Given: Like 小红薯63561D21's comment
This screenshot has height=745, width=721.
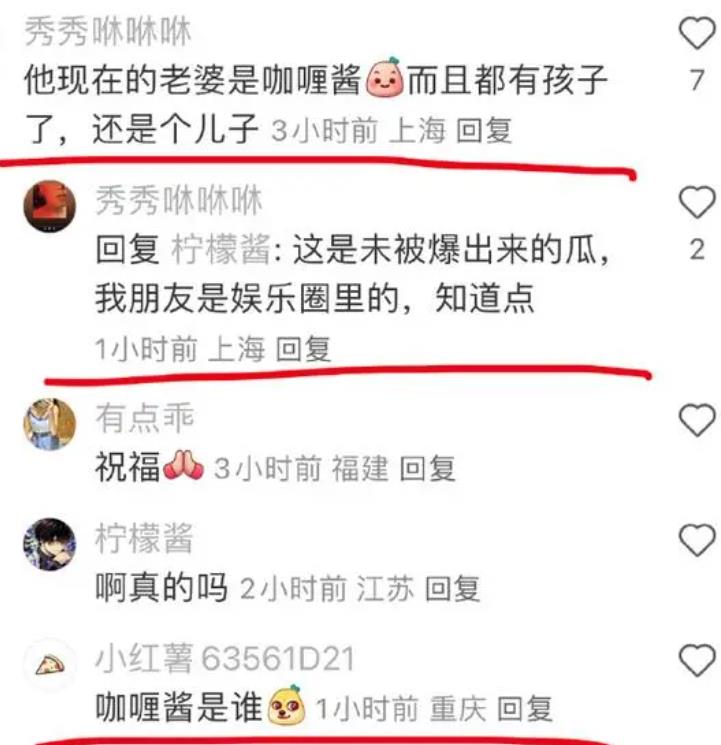Looking at the screenshot, I should click(697, 660).
